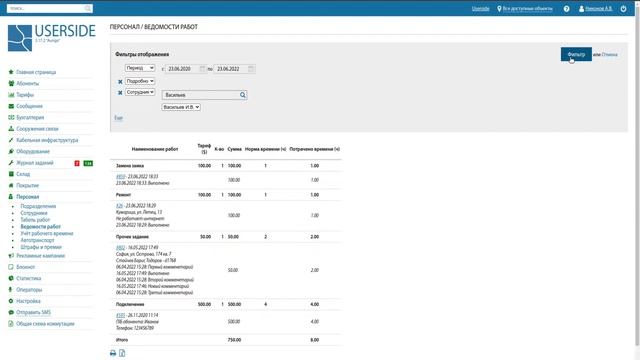Open Сообщения in sidebar

pos(29,106)
